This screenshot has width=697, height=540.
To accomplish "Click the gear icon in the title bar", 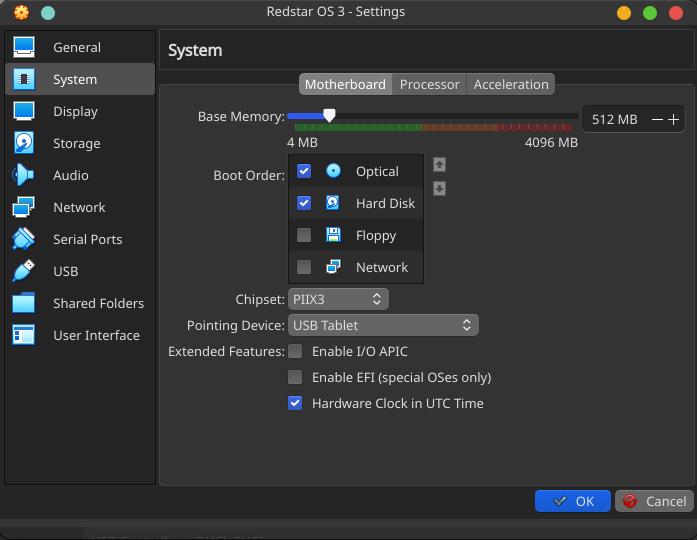I will pyautogui.click(x=21, y=12).
